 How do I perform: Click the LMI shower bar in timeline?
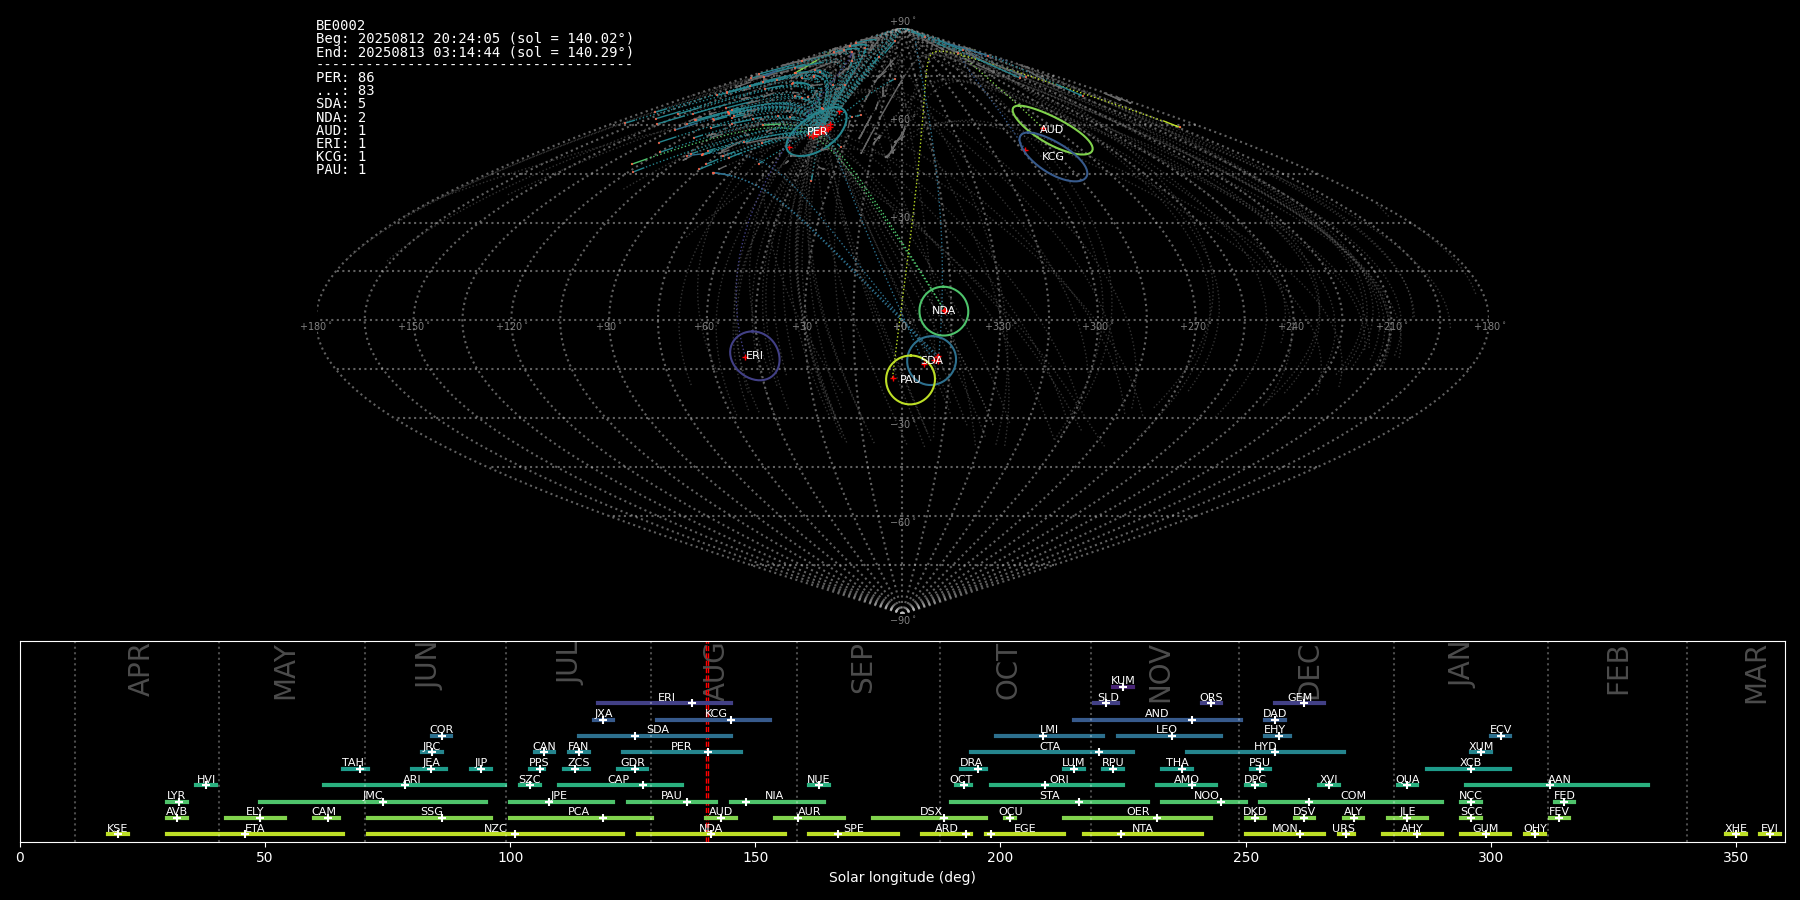coord(1049,736)
